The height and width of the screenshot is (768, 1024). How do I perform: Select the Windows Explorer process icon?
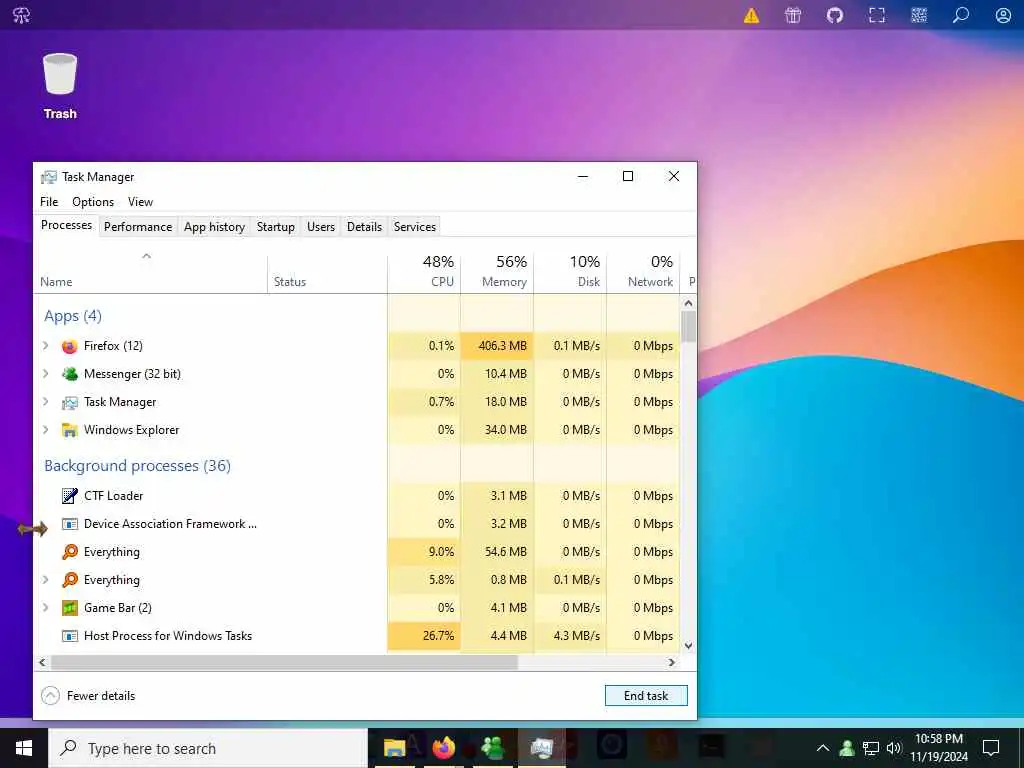69,430
